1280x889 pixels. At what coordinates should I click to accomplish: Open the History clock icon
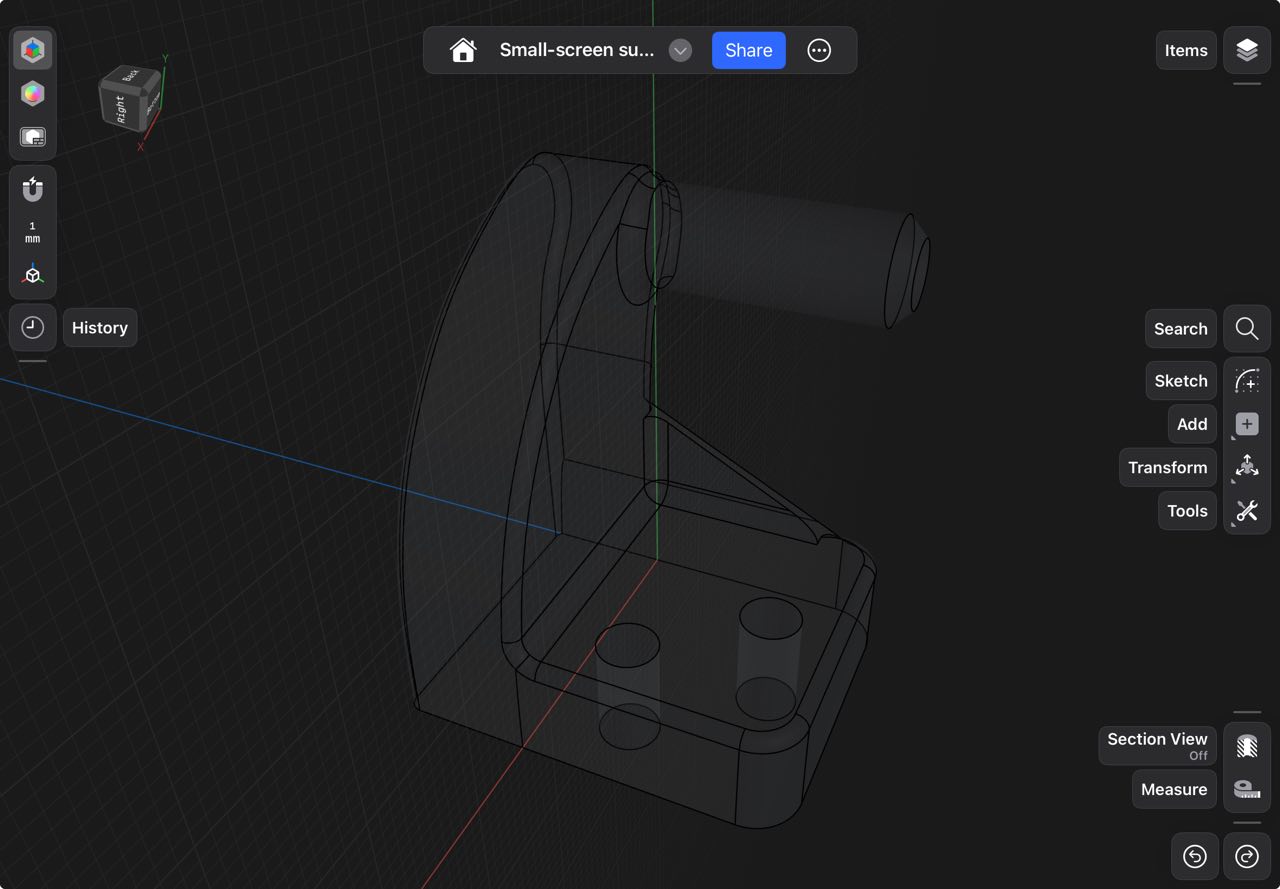[x=33, y=328]
